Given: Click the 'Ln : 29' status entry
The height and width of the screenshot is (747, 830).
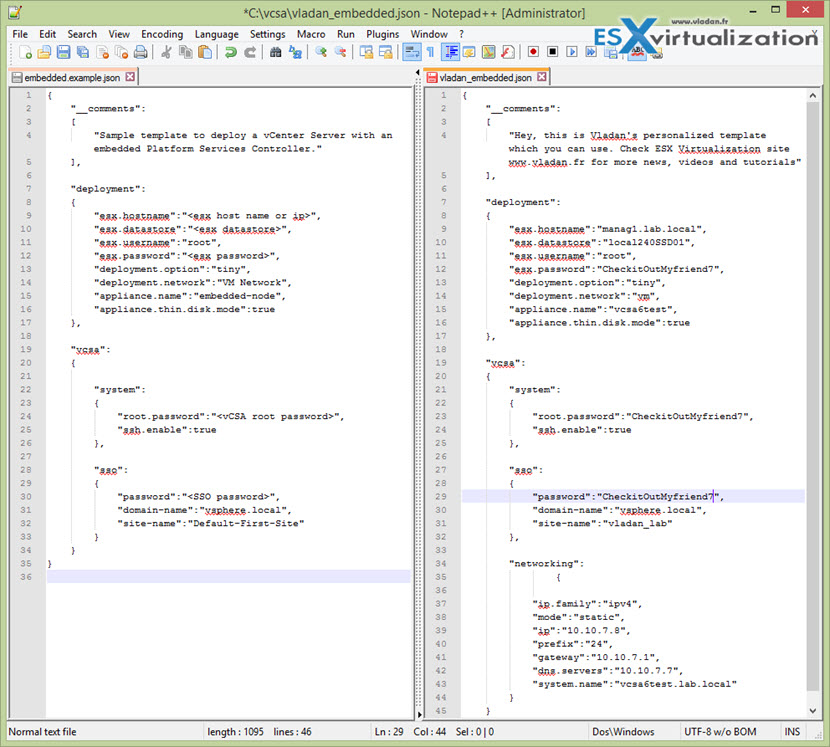Looking at the screenshot, I should coord(389,732).
